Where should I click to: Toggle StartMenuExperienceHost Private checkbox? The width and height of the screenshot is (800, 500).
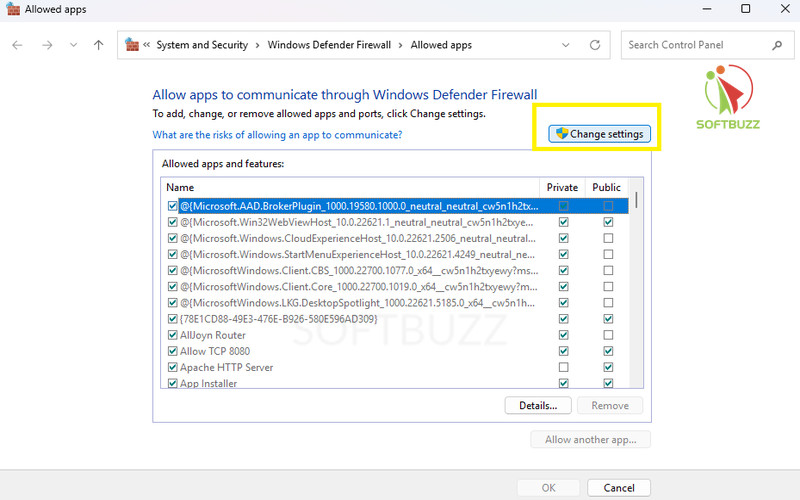[564, 254]
